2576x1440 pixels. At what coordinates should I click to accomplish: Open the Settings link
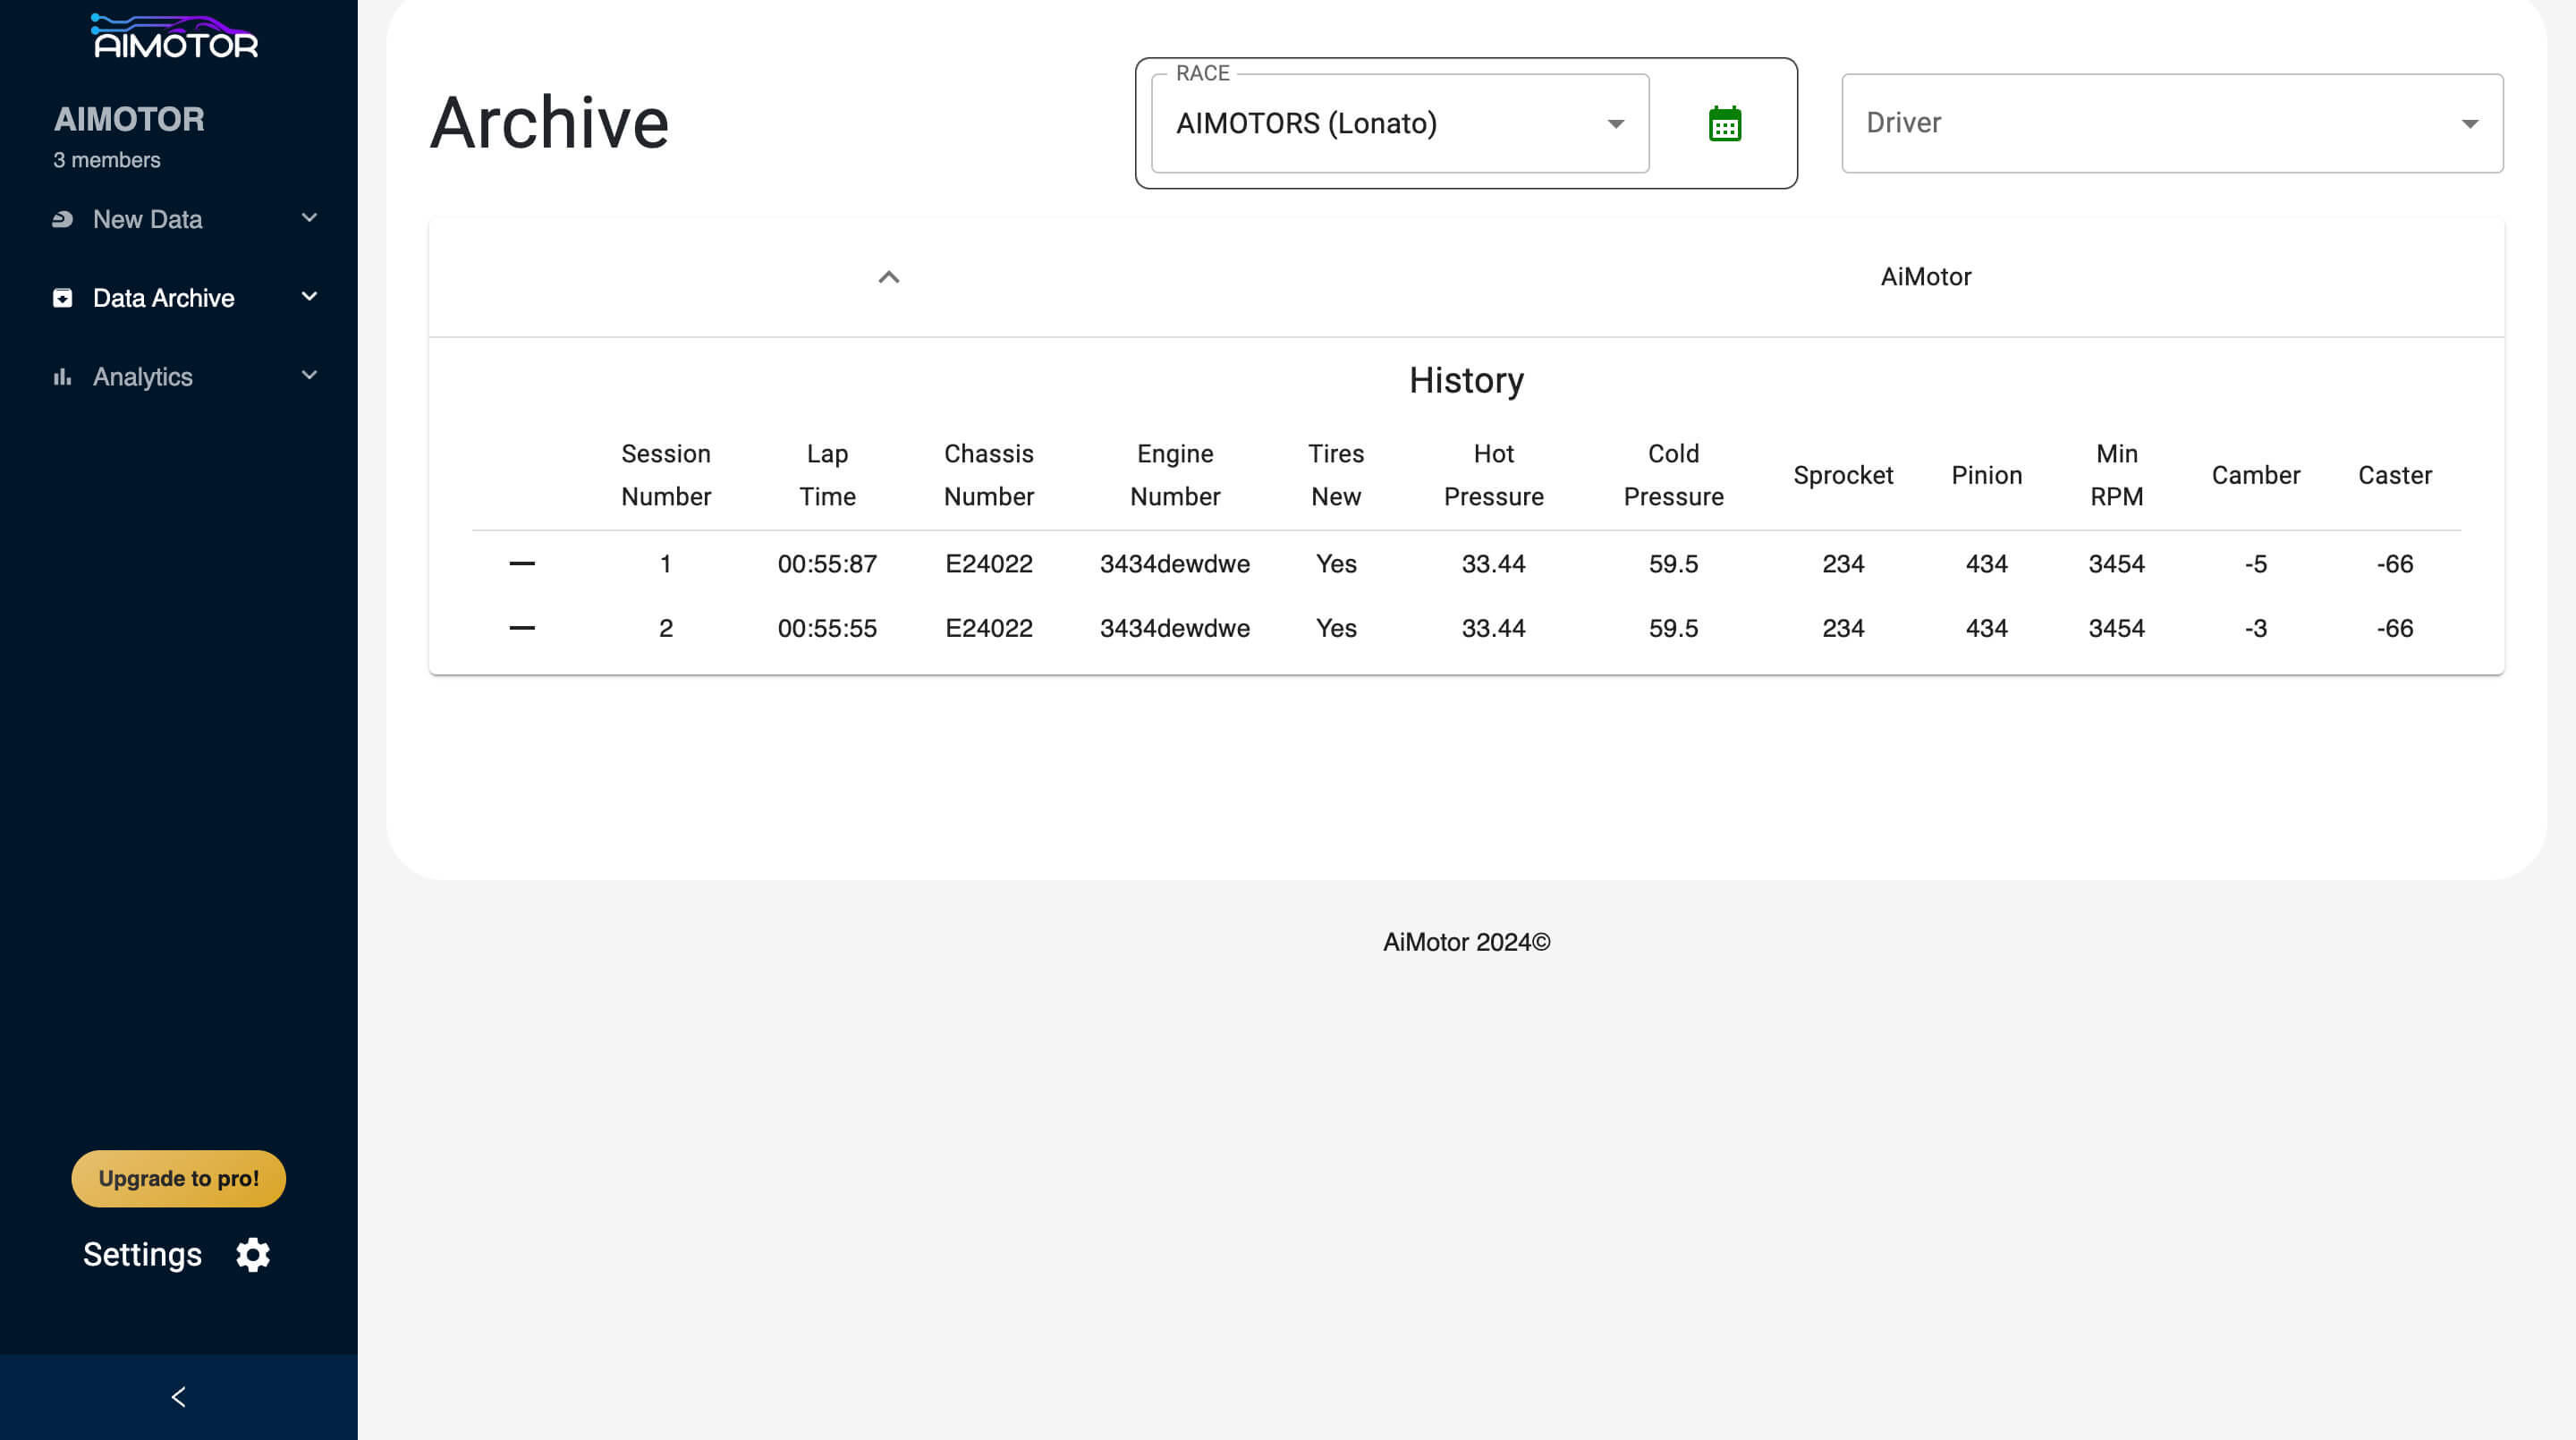143,1254
